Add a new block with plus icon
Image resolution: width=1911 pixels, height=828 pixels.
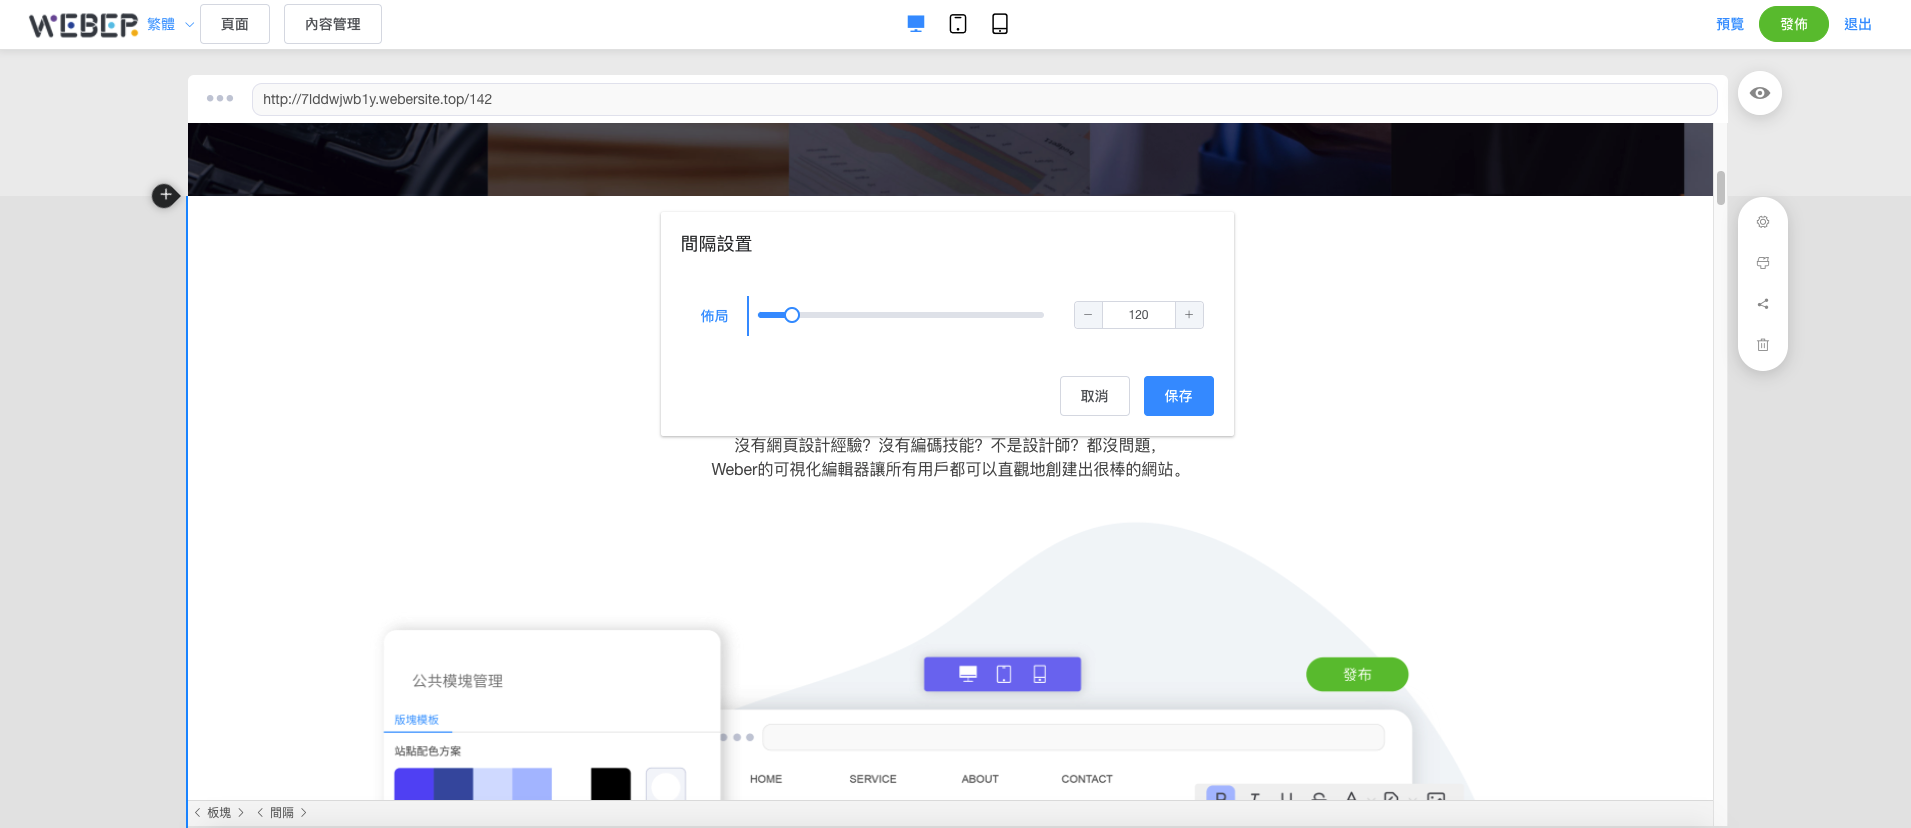(166, 195)
